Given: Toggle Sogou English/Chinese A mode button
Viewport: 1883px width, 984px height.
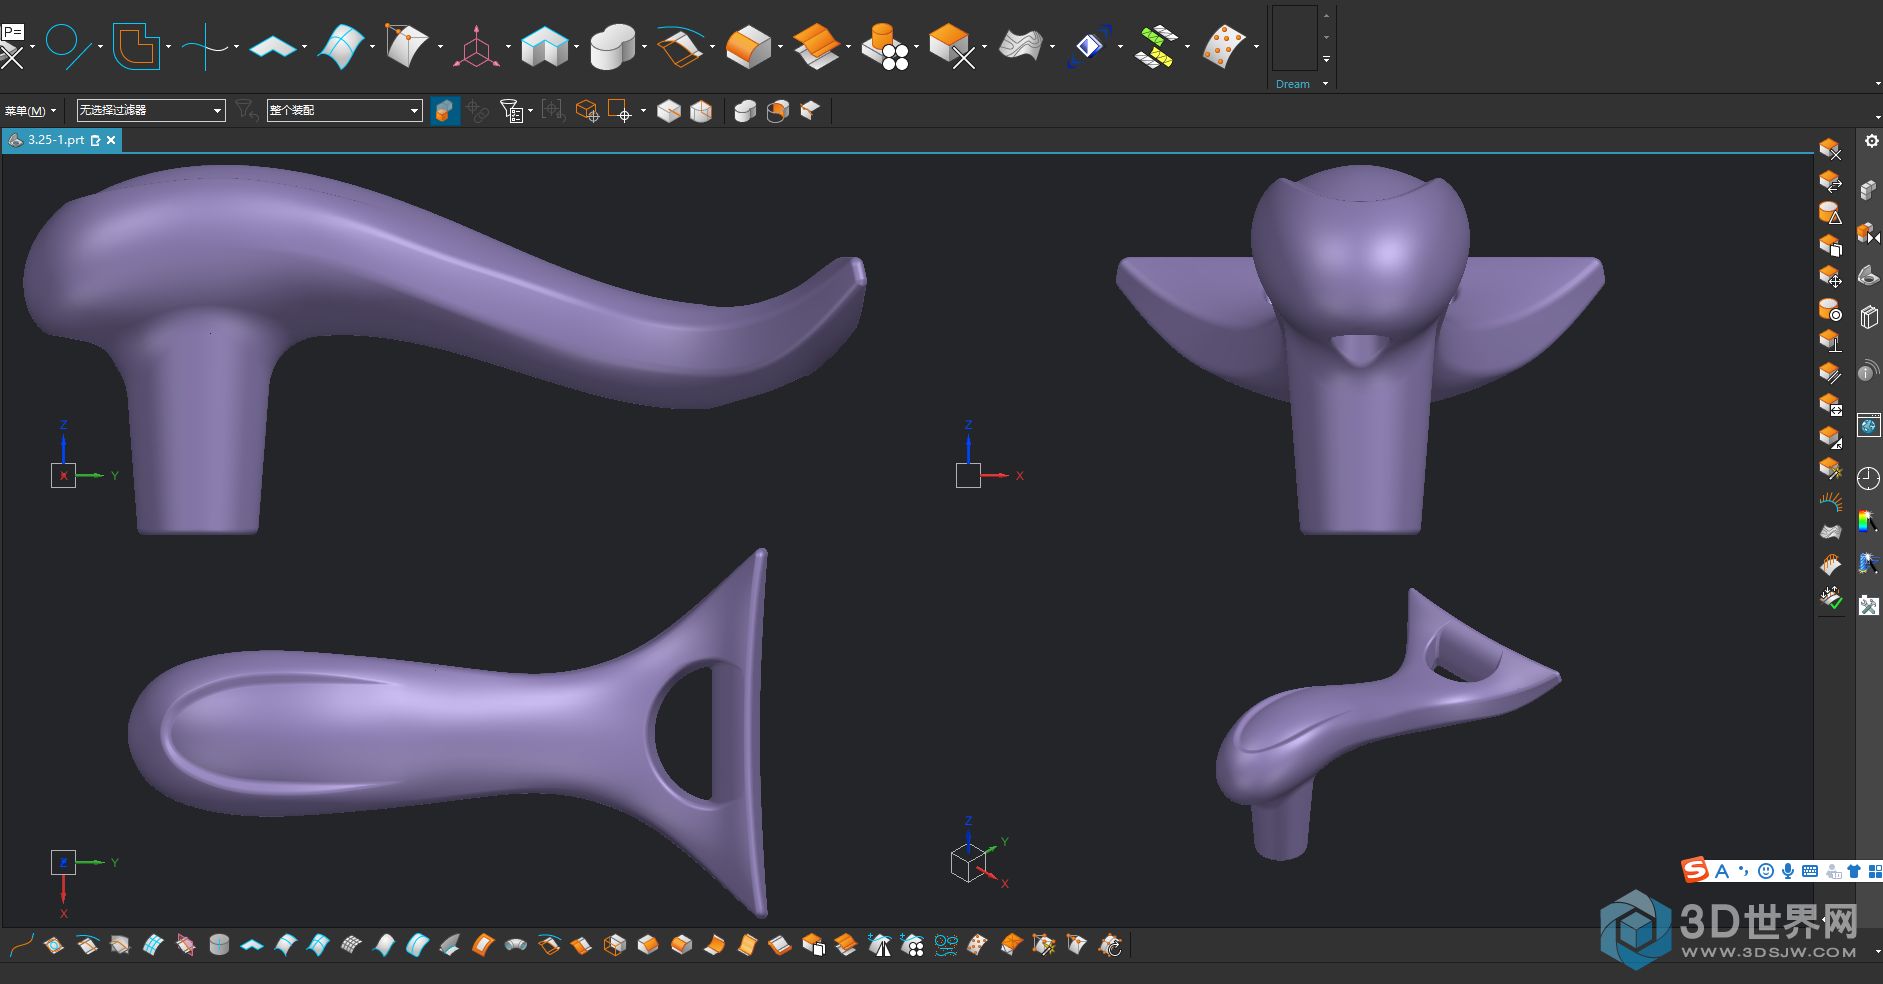Looking at the screenshot, I should [x=1722, y=871].
